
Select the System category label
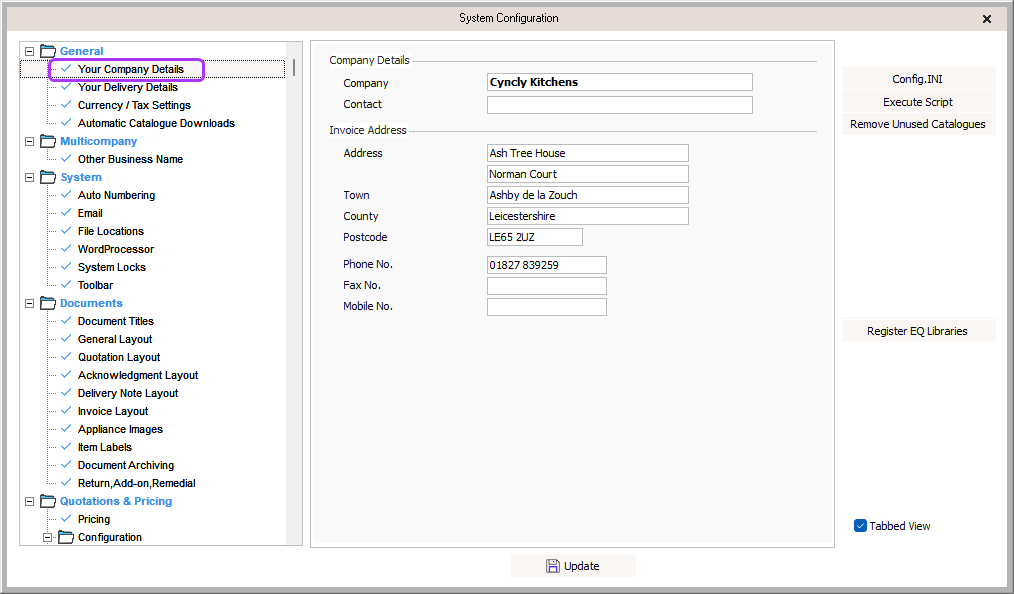click(81, 177)
